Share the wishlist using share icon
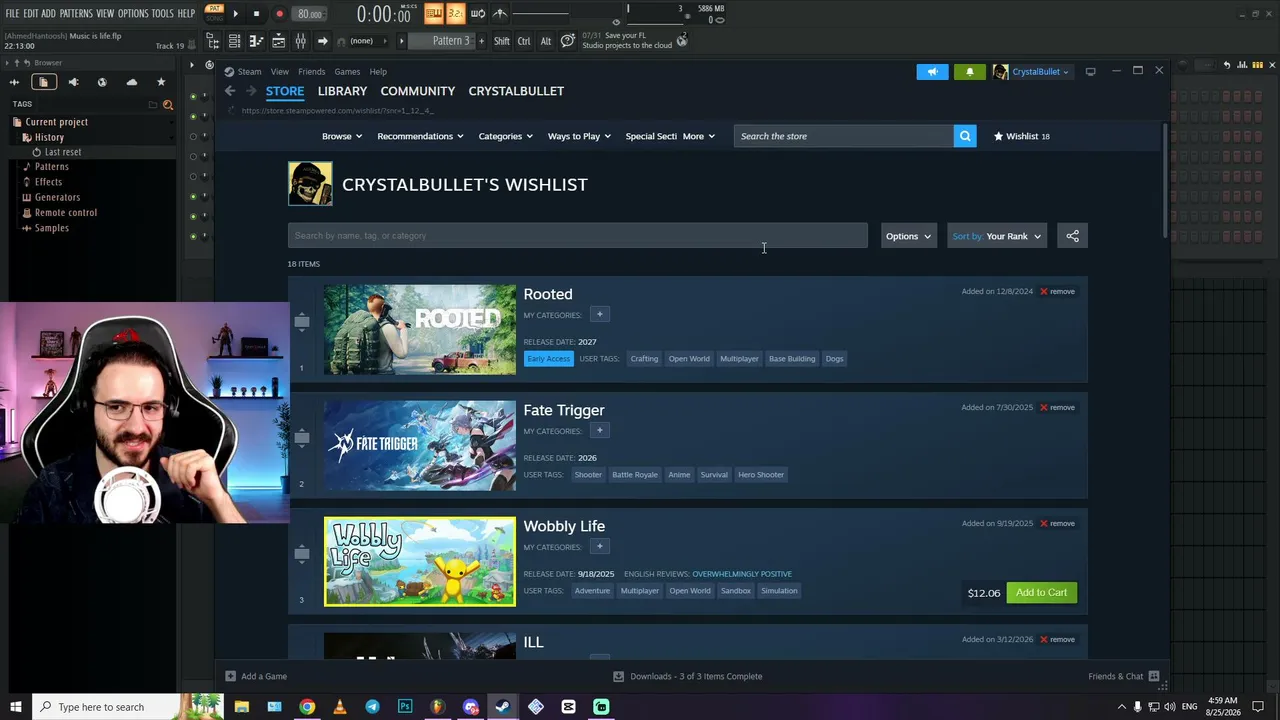Image resolution: width=1280 pixels, height=720 pixels. pyautogui.click(x=1072, y=236)
